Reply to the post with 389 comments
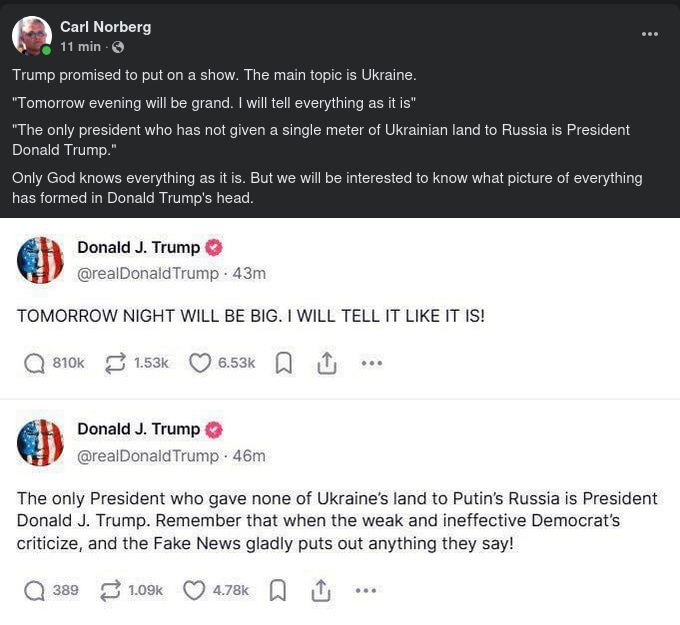The width and height of the screenshot is (680, 625). (35, 590)
